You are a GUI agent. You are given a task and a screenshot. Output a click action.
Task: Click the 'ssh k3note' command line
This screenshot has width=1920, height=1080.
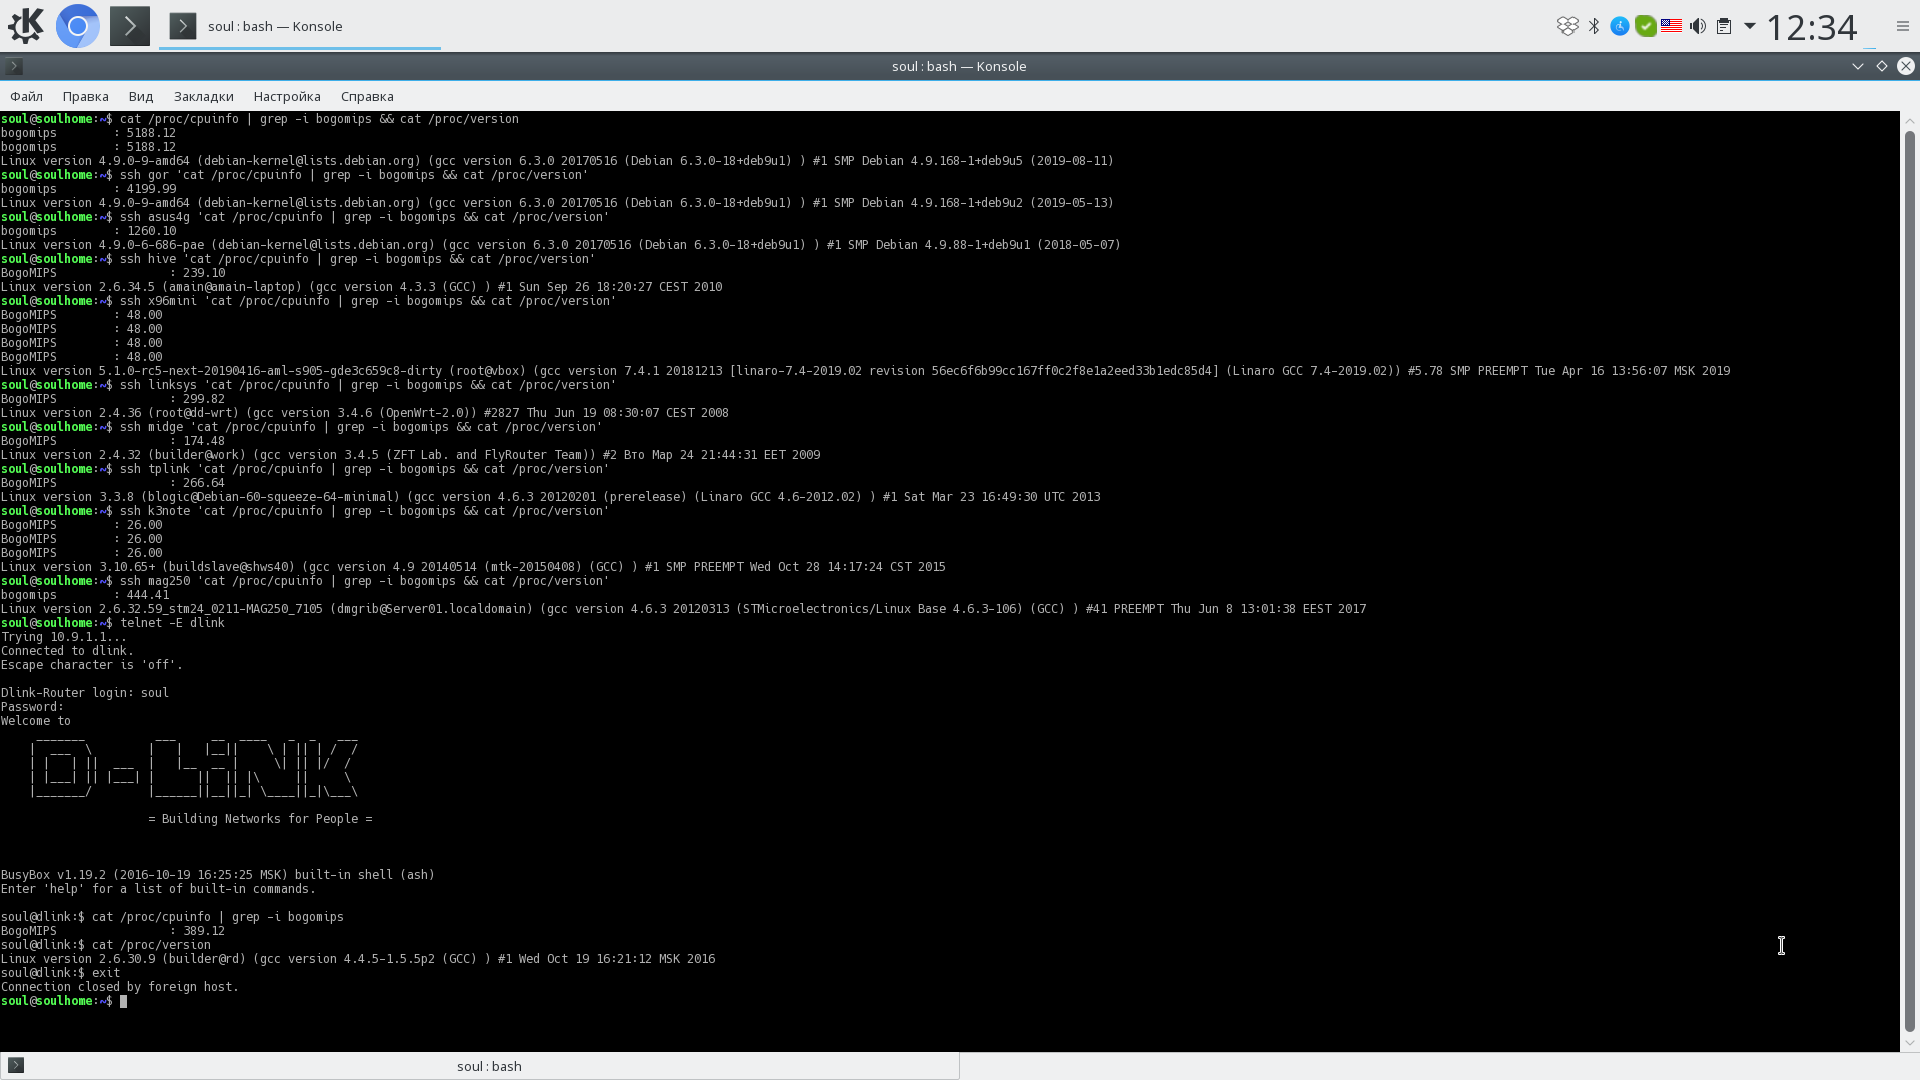pyautogui.click(x=305, y=511)
